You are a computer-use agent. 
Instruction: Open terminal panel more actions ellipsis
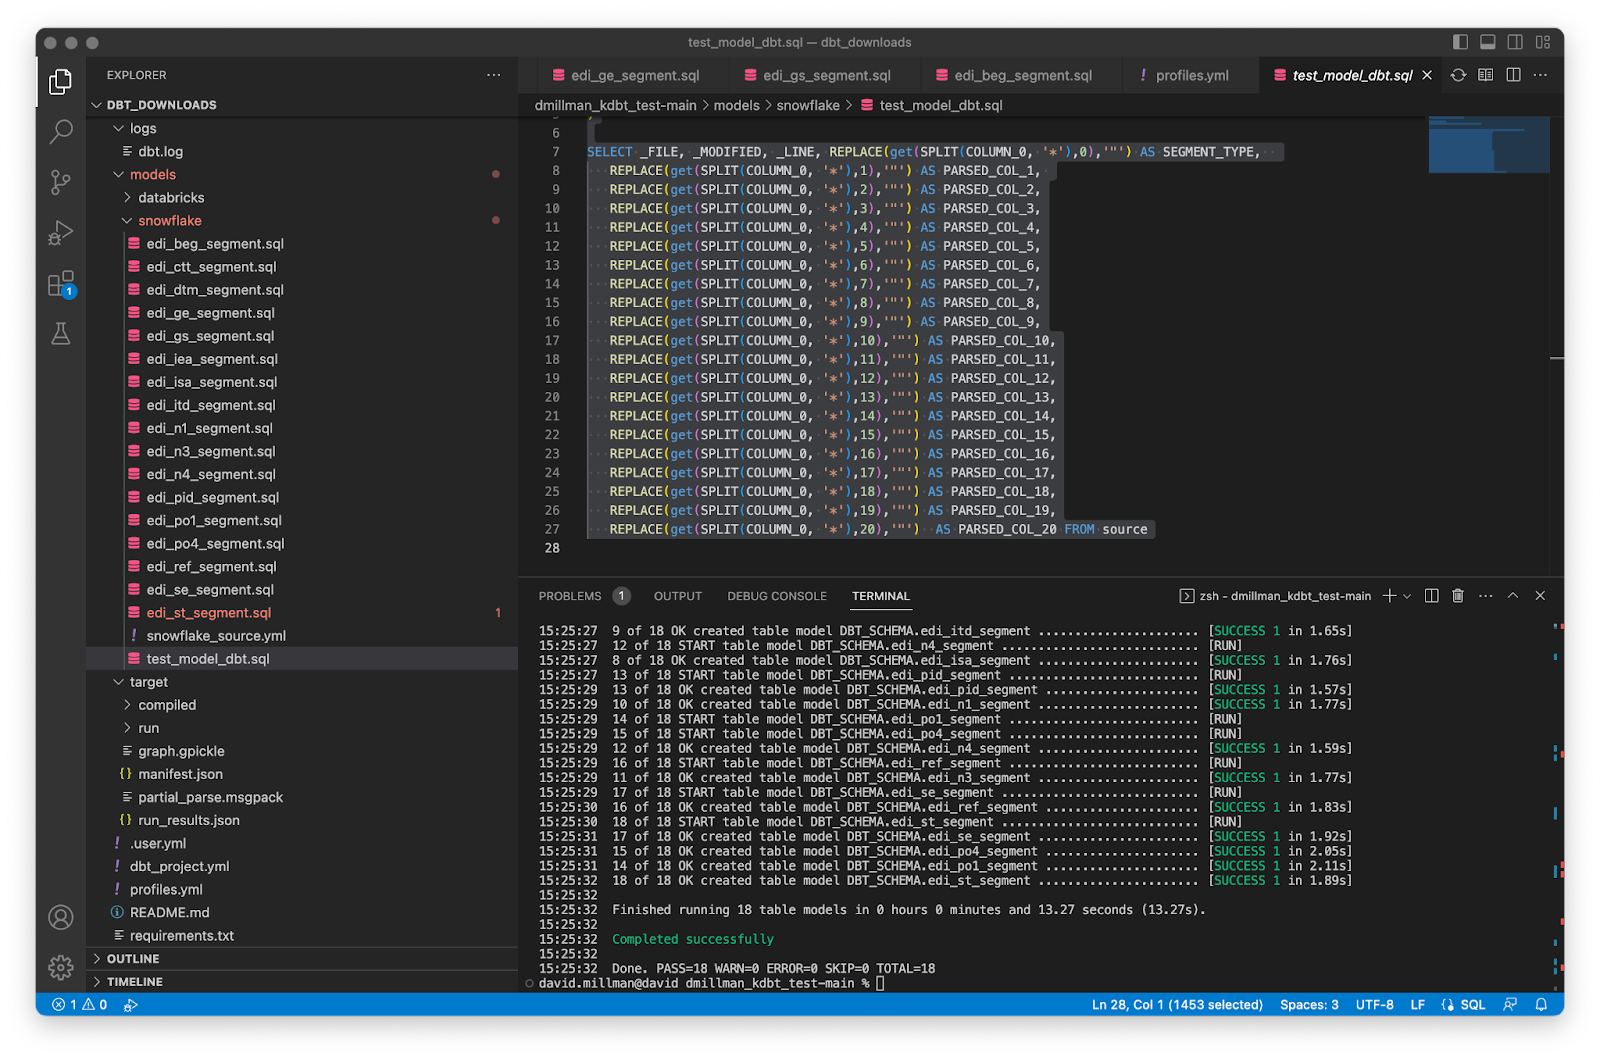(x=1486, y=596)
